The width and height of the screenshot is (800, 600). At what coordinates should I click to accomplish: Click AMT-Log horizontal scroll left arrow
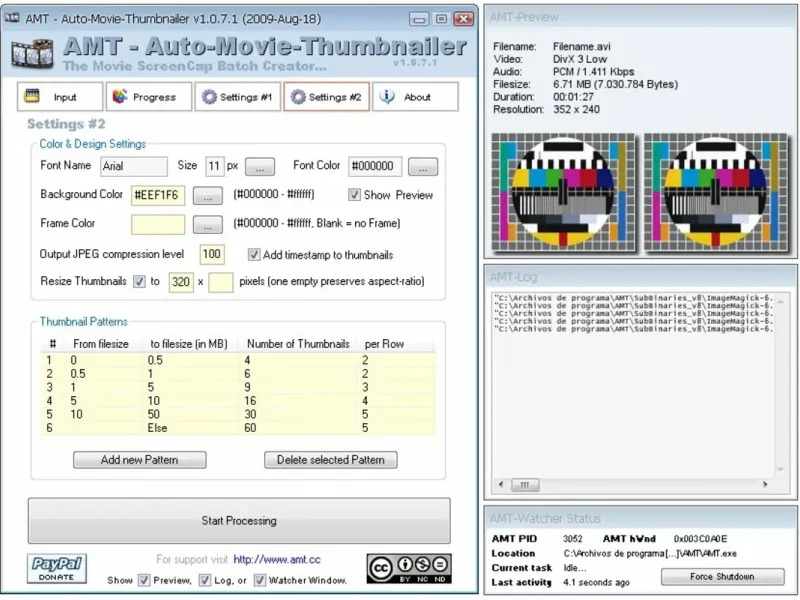tap(501, 485)
